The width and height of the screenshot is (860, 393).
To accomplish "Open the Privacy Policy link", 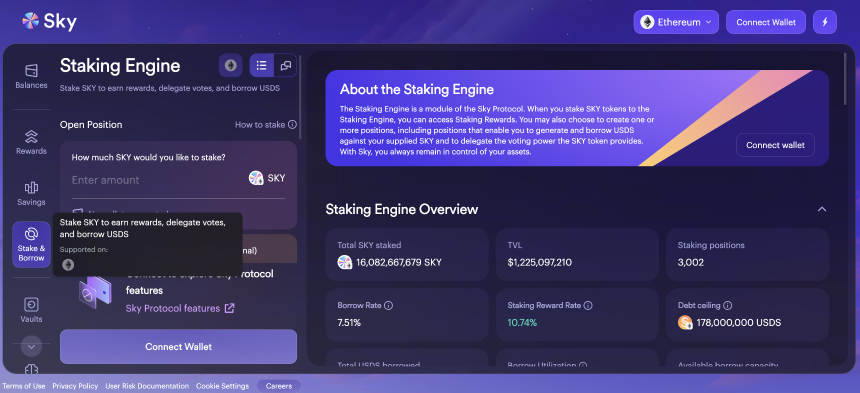I will click(75, 386).
